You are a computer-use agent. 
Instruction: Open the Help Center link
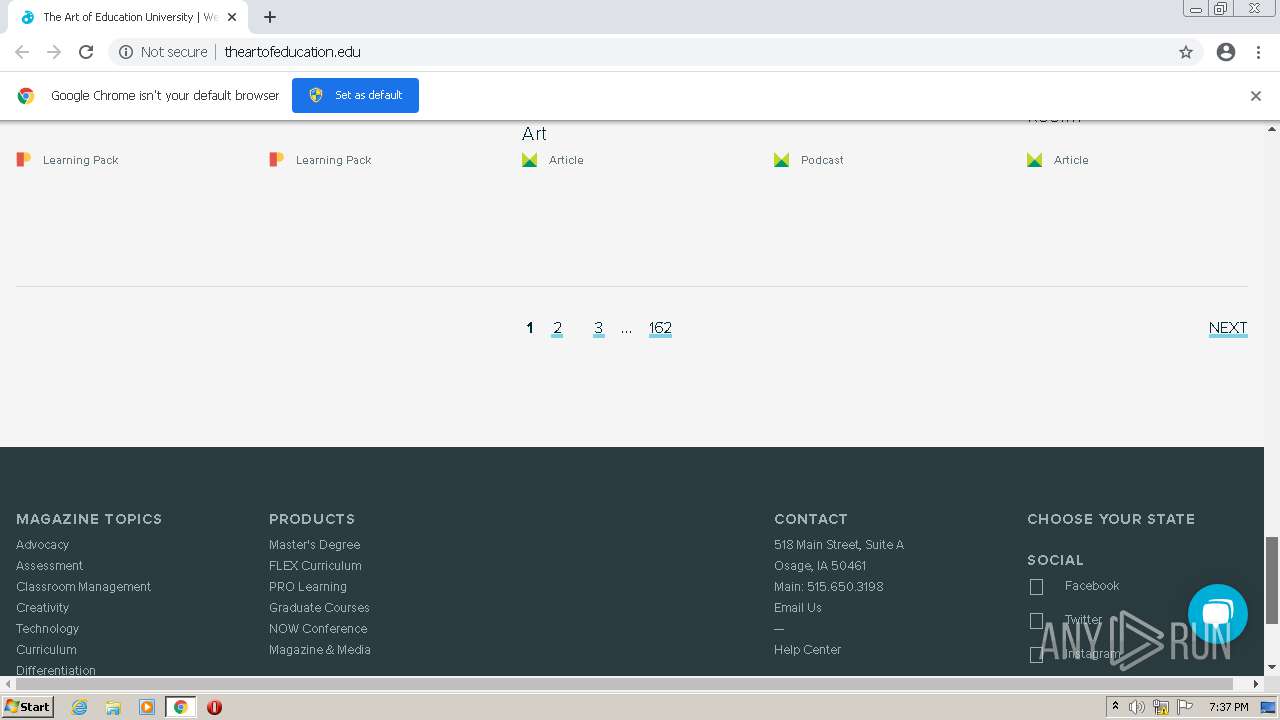point(807,650)
